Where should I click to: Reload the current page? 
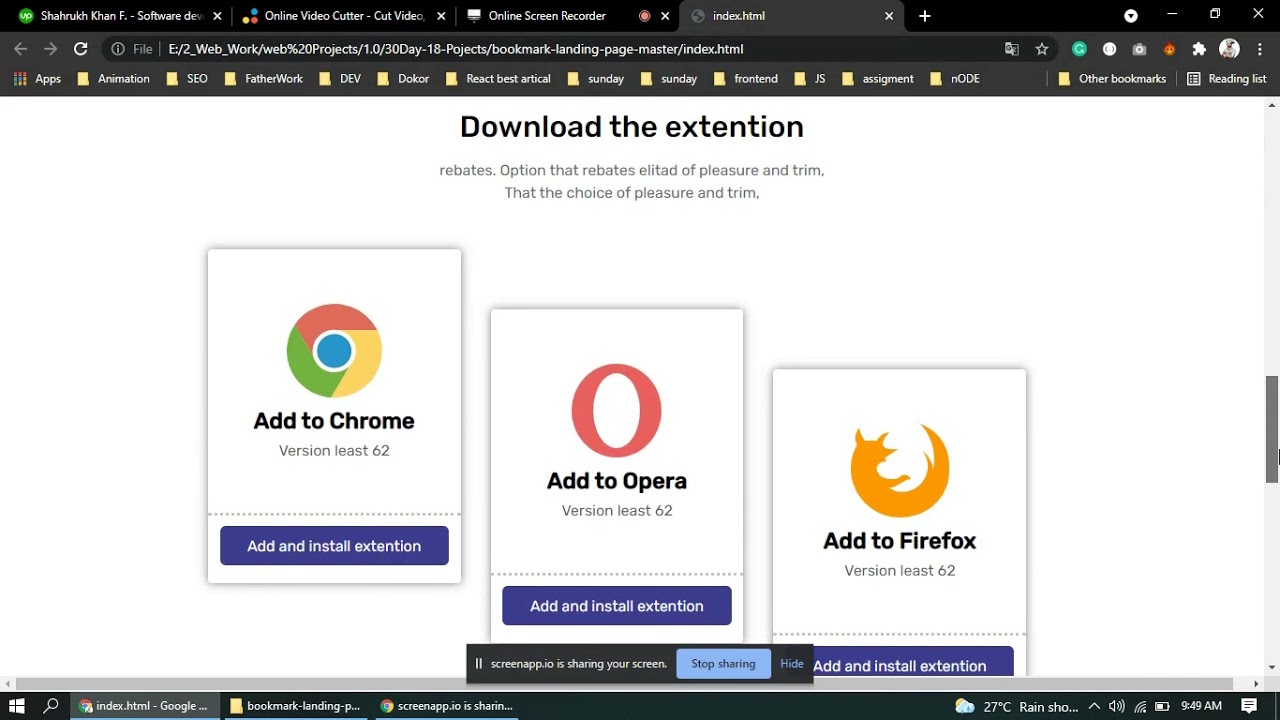tap(81, 49)
